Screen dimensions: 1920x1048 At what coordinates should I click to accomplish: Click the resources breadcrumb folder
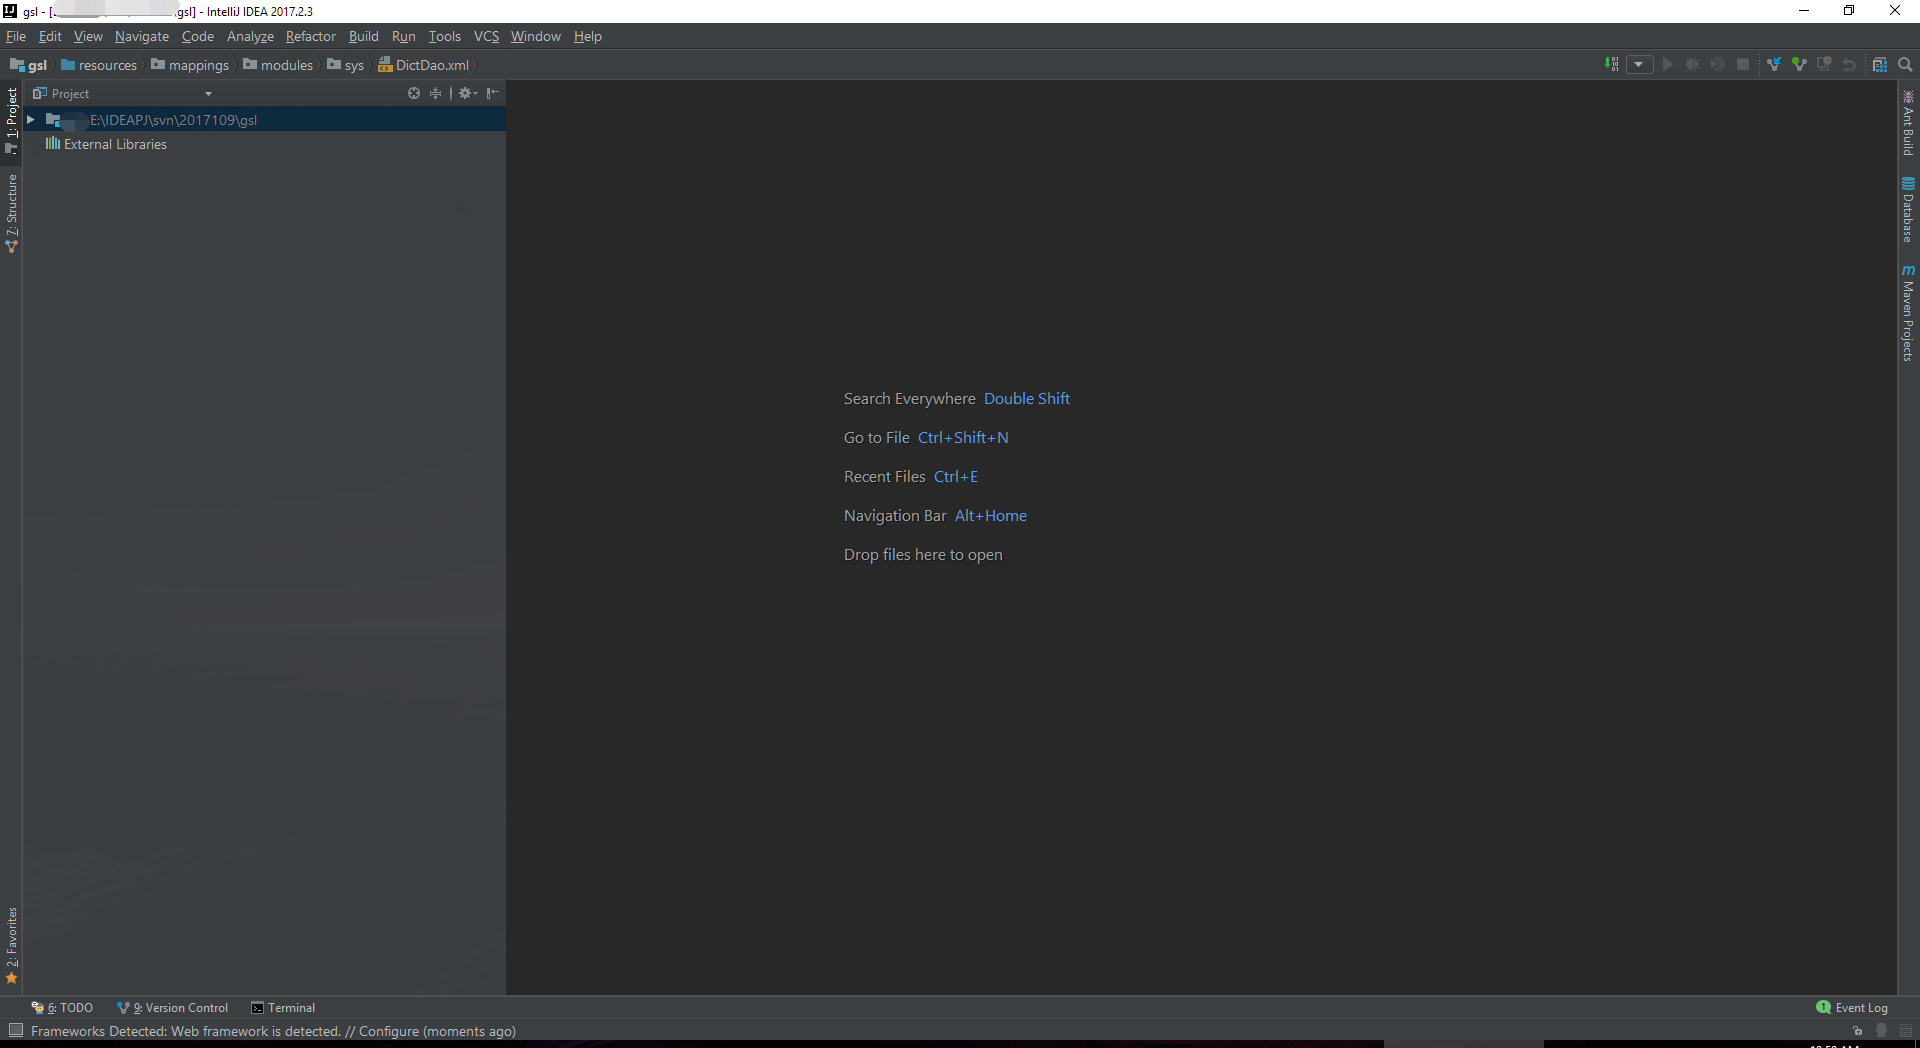pyautogui.click(x=99, y=65)
